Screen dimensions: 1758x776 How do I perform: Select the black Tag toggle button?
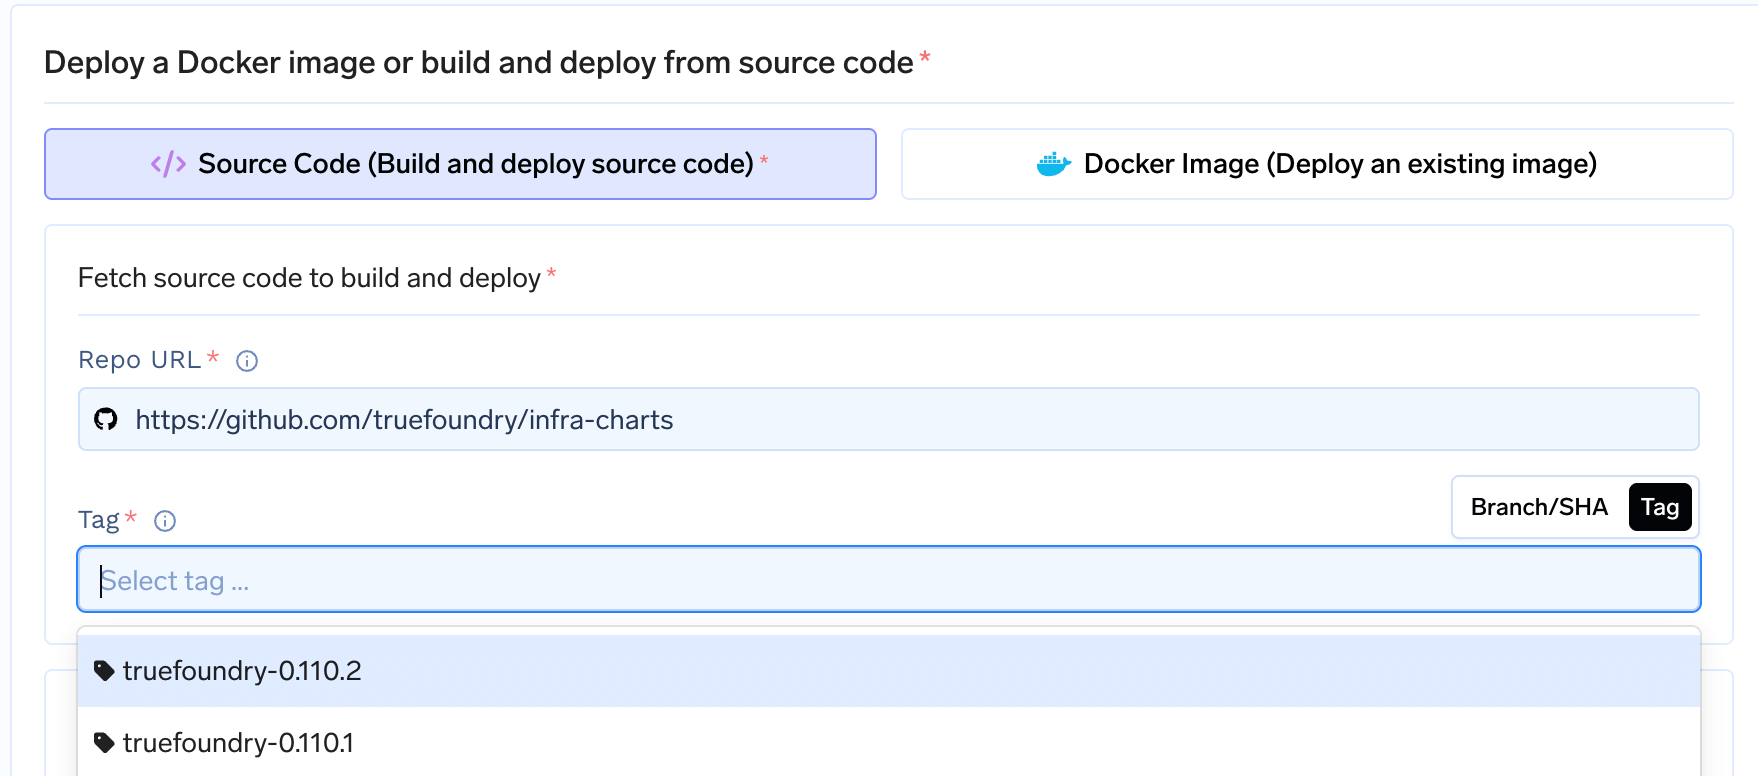1659,507
